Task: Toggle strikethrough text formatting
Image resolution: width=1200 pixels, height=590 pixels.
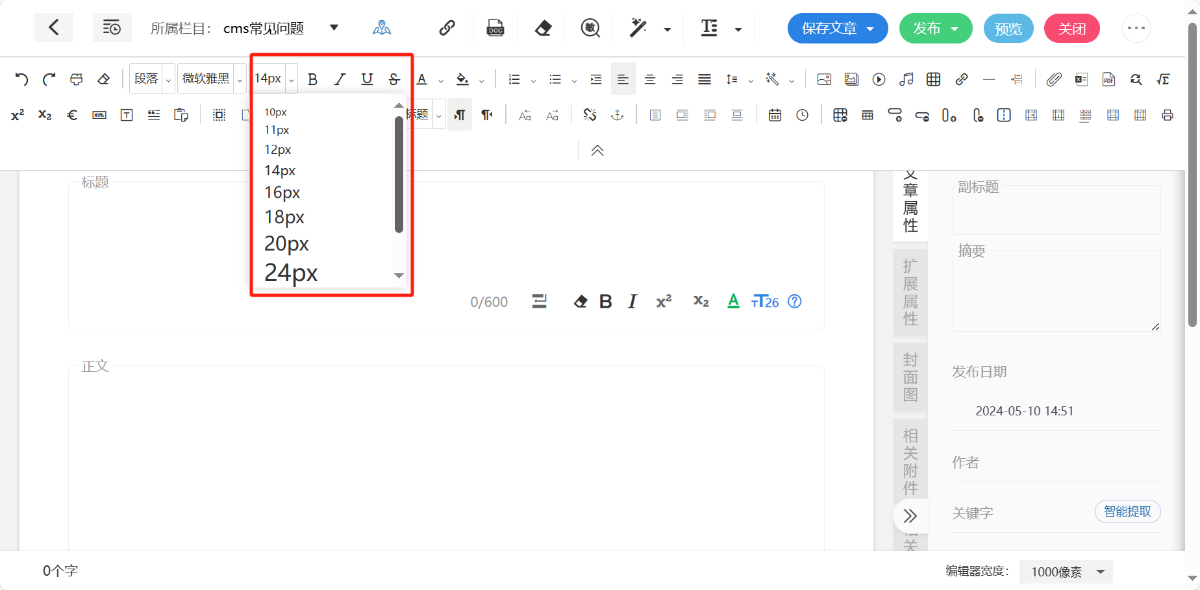Action: pos(394,79)
